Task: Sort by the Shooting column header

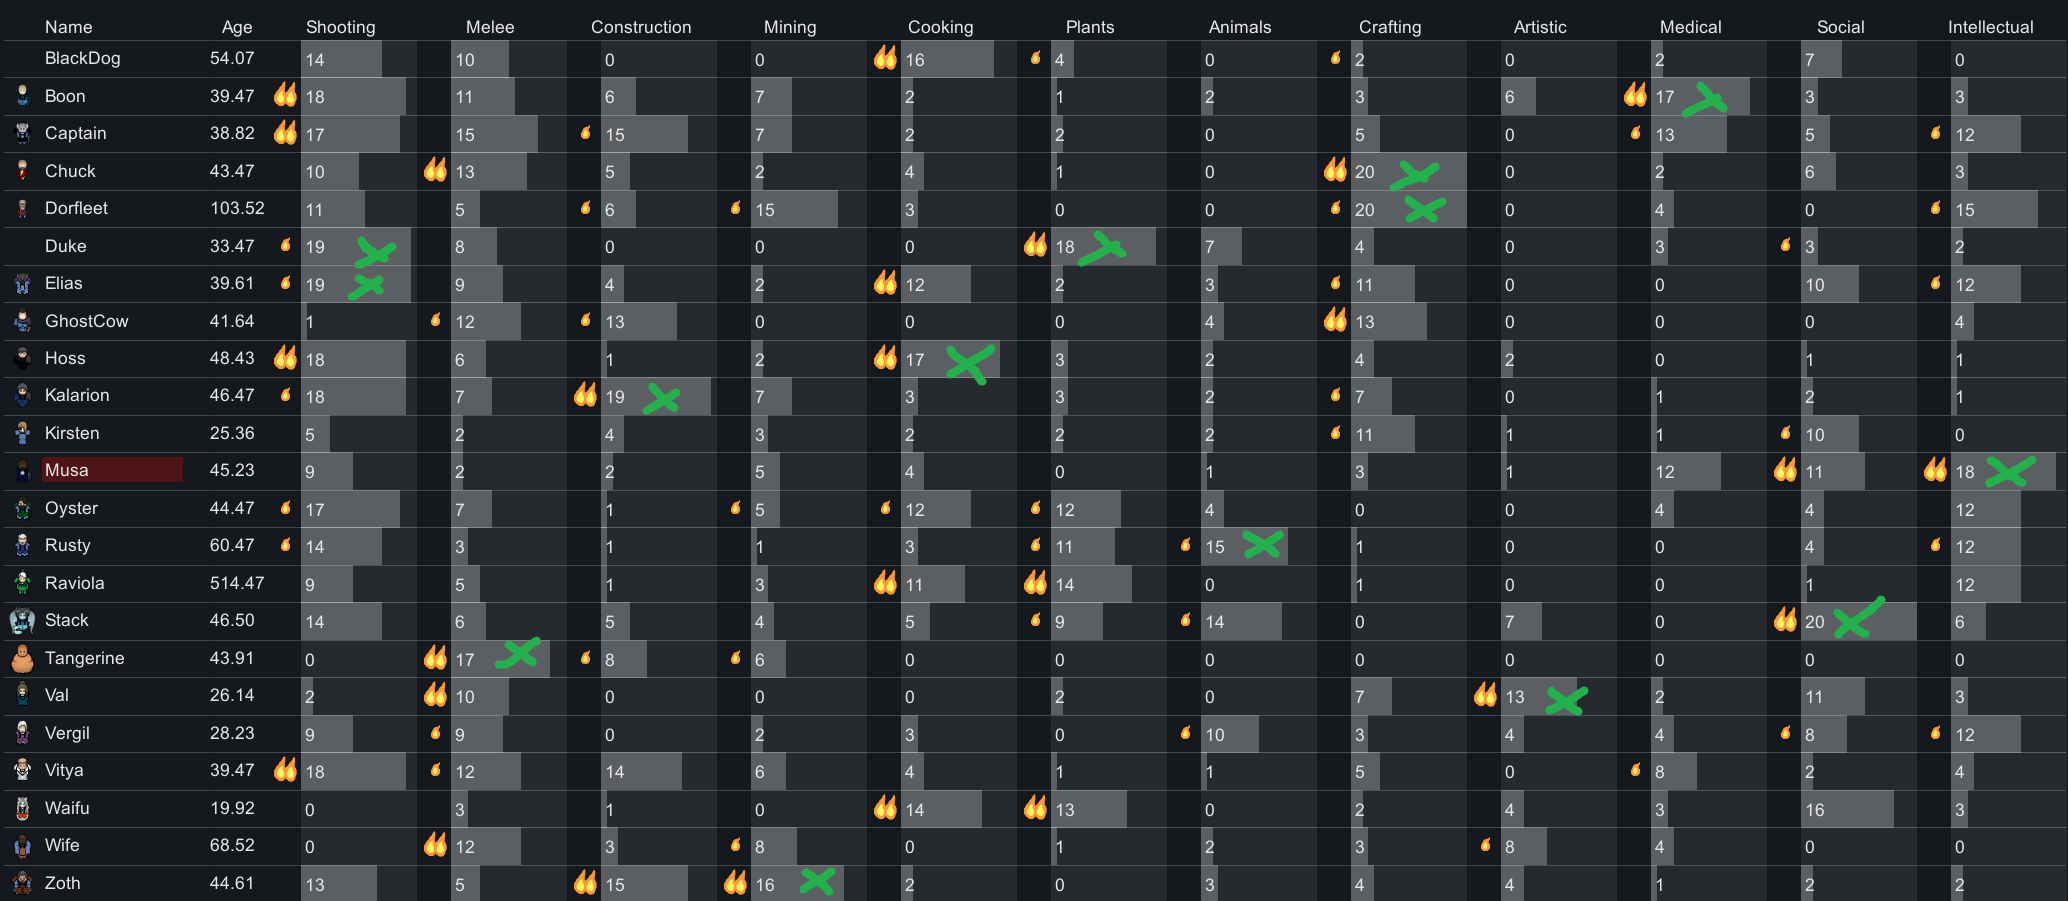Action: pos(340,27)
